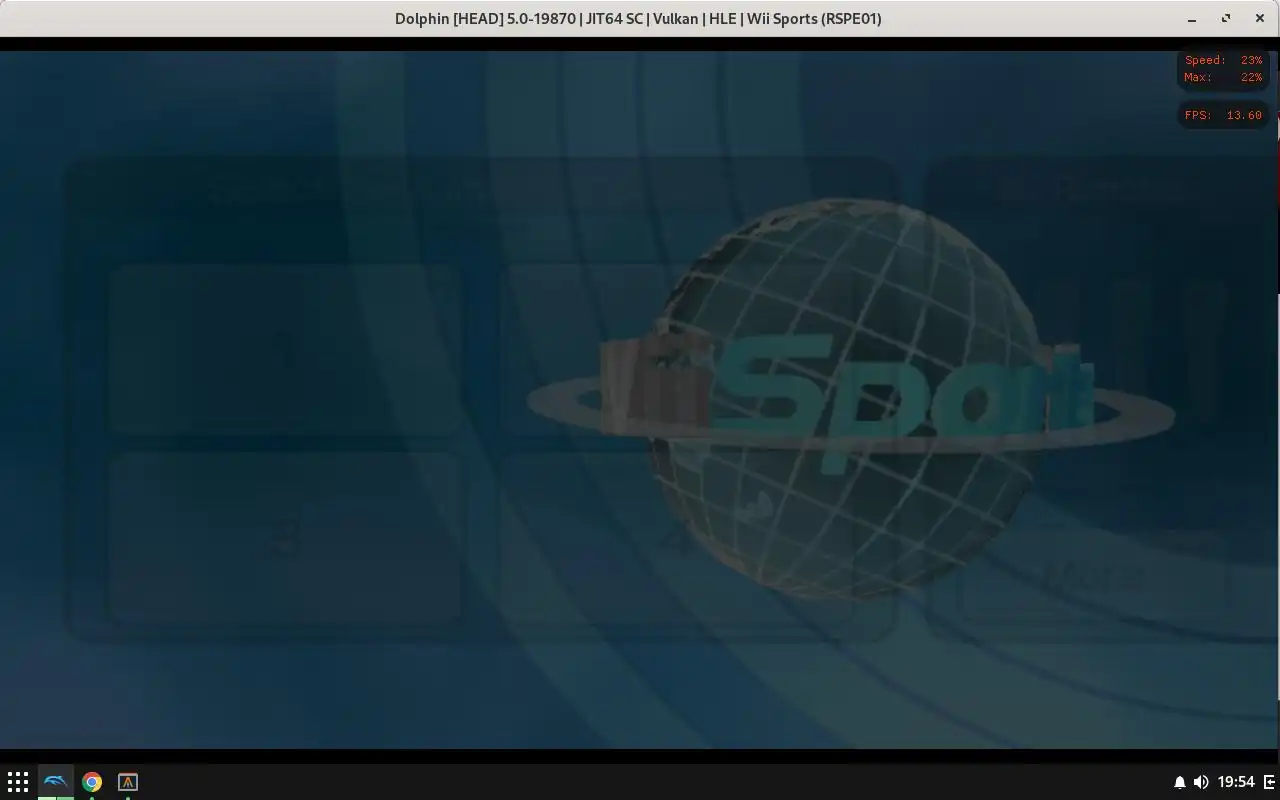Click the Dolphin window title bar text
The height and width of the screenshot is (800, 1280).
(638, 18)
